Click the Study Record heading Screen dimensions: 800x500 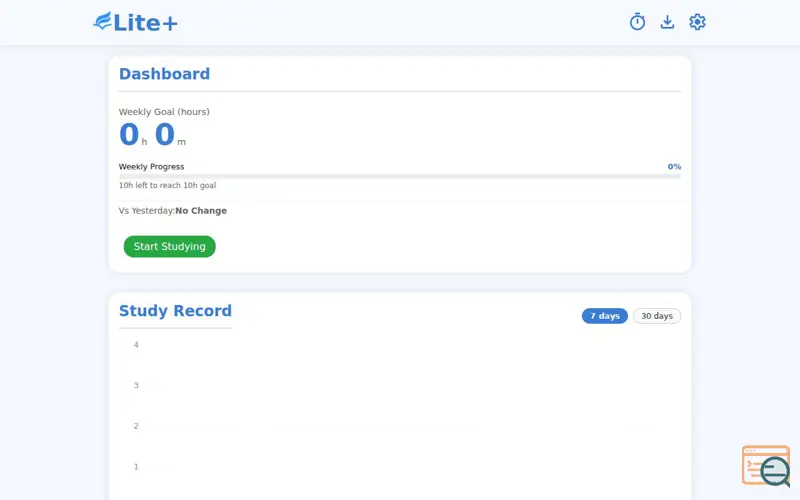click(x=175, y=311)
